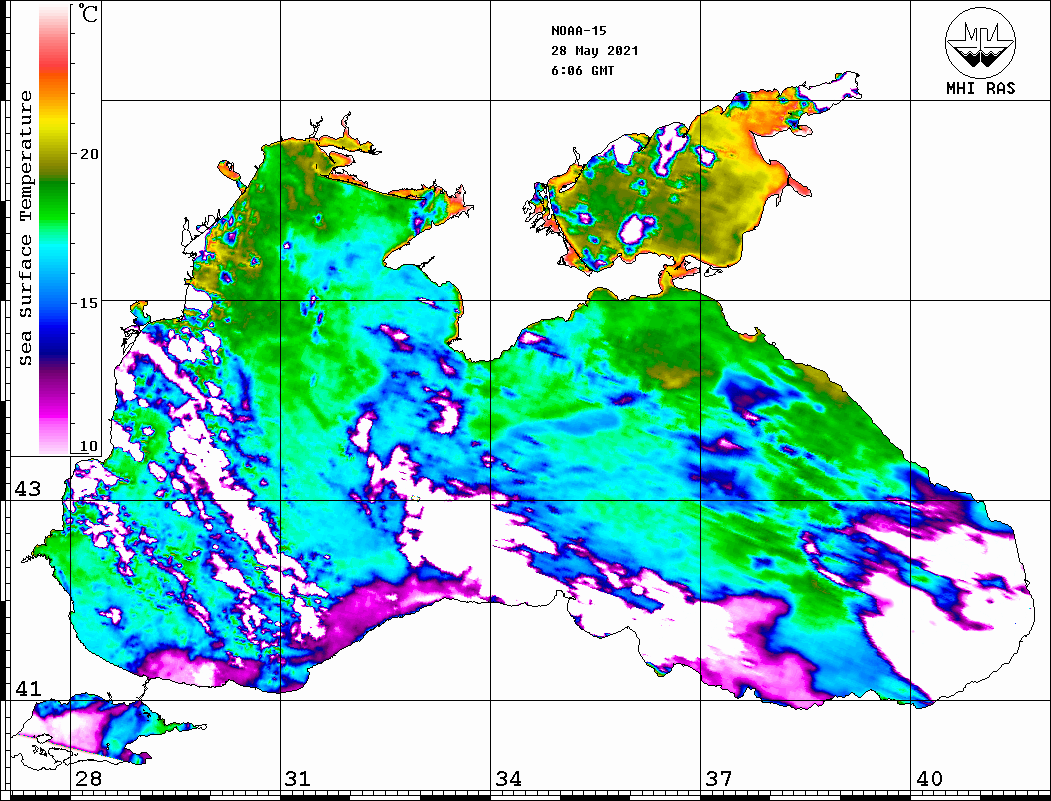The height and width of the screenshot is (801, 1051).
Task: Click latitude label 43
Action: point(27,489)
